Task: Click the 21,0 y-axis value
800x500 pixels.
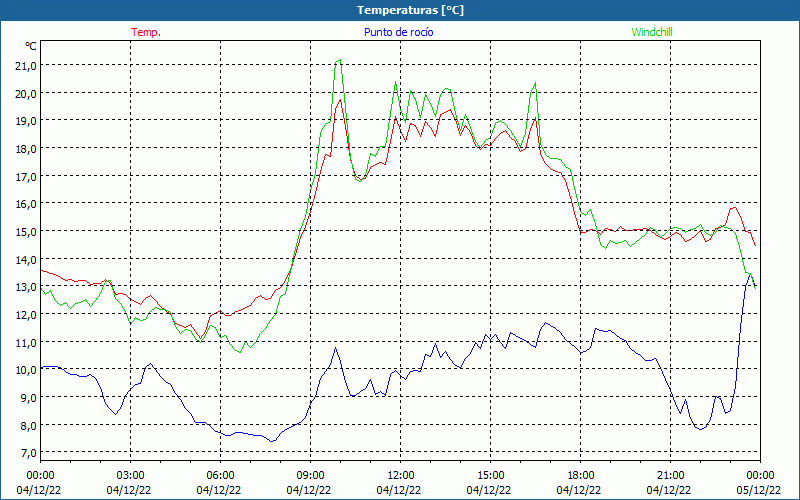Action: [x=27, y=65]
